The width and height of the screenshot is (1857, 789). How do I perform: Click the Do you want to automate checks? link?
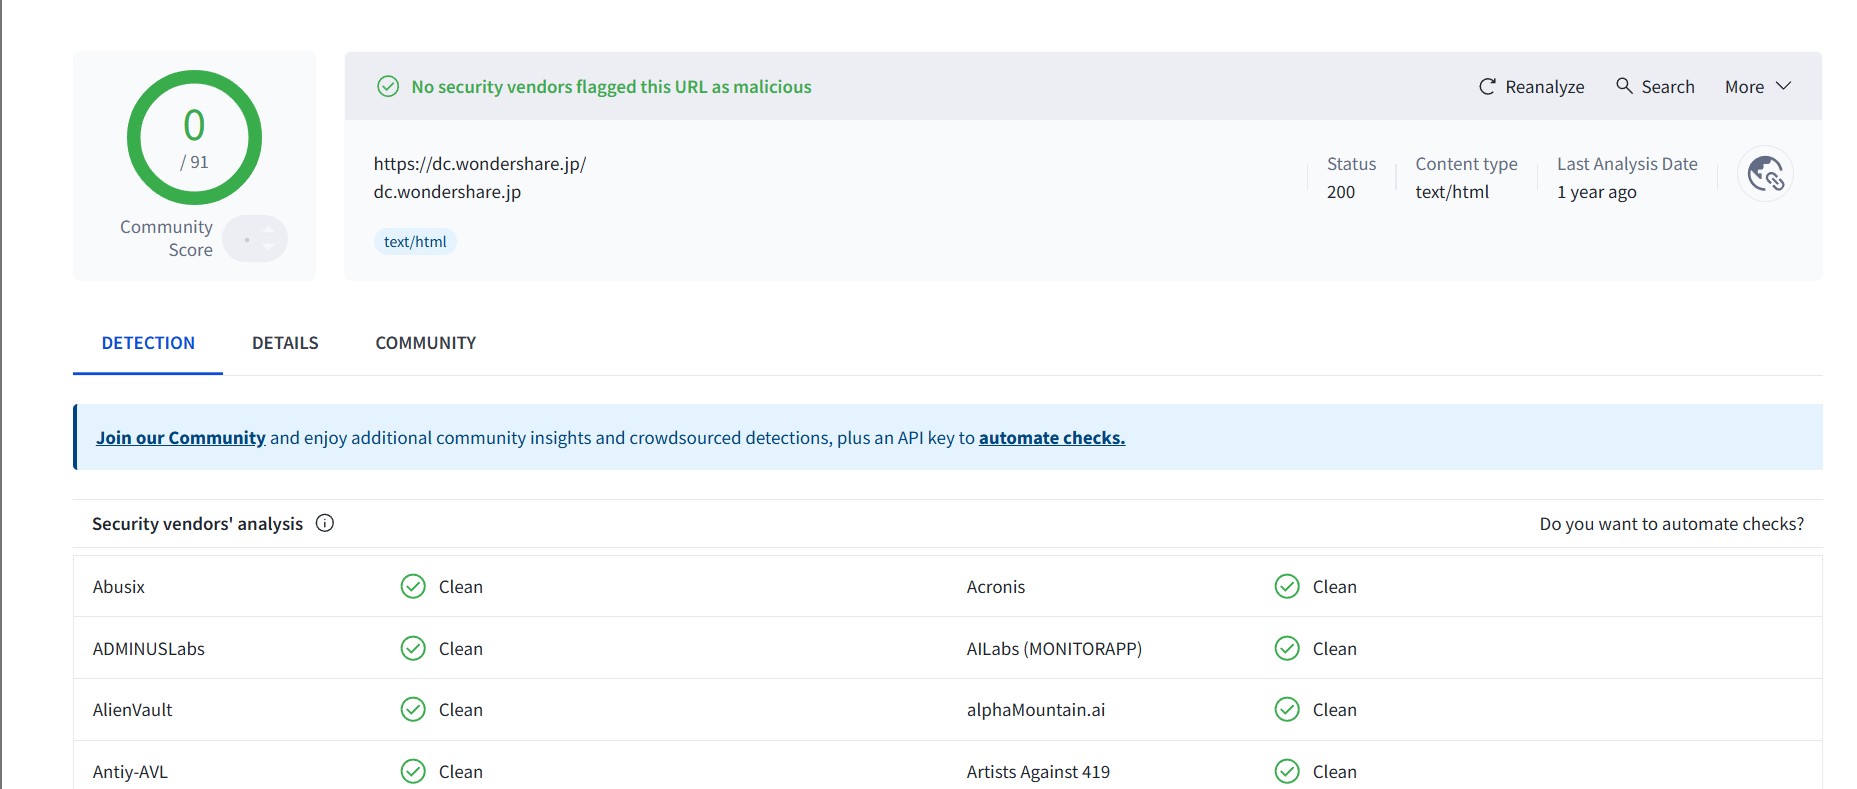tap(1672, 524)
